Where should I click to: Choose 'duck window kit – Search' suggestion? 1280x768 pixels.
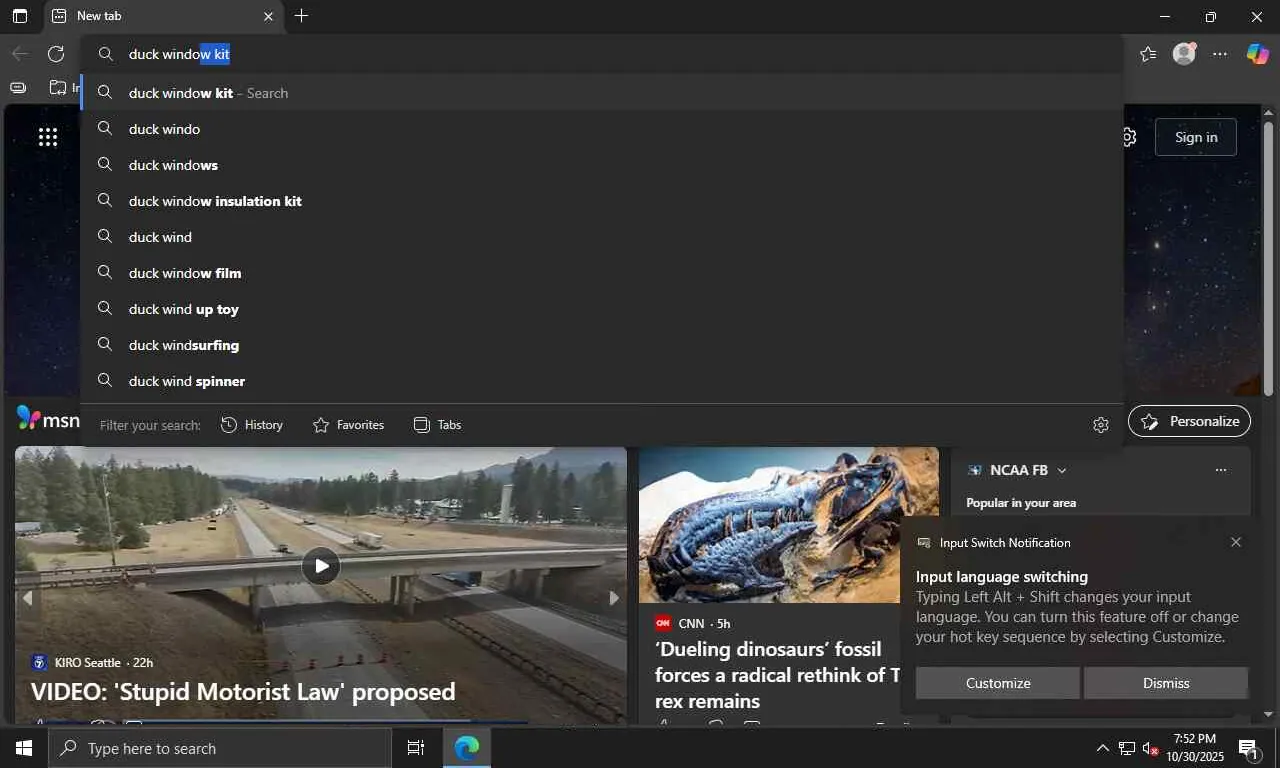[x=603, y=93]
